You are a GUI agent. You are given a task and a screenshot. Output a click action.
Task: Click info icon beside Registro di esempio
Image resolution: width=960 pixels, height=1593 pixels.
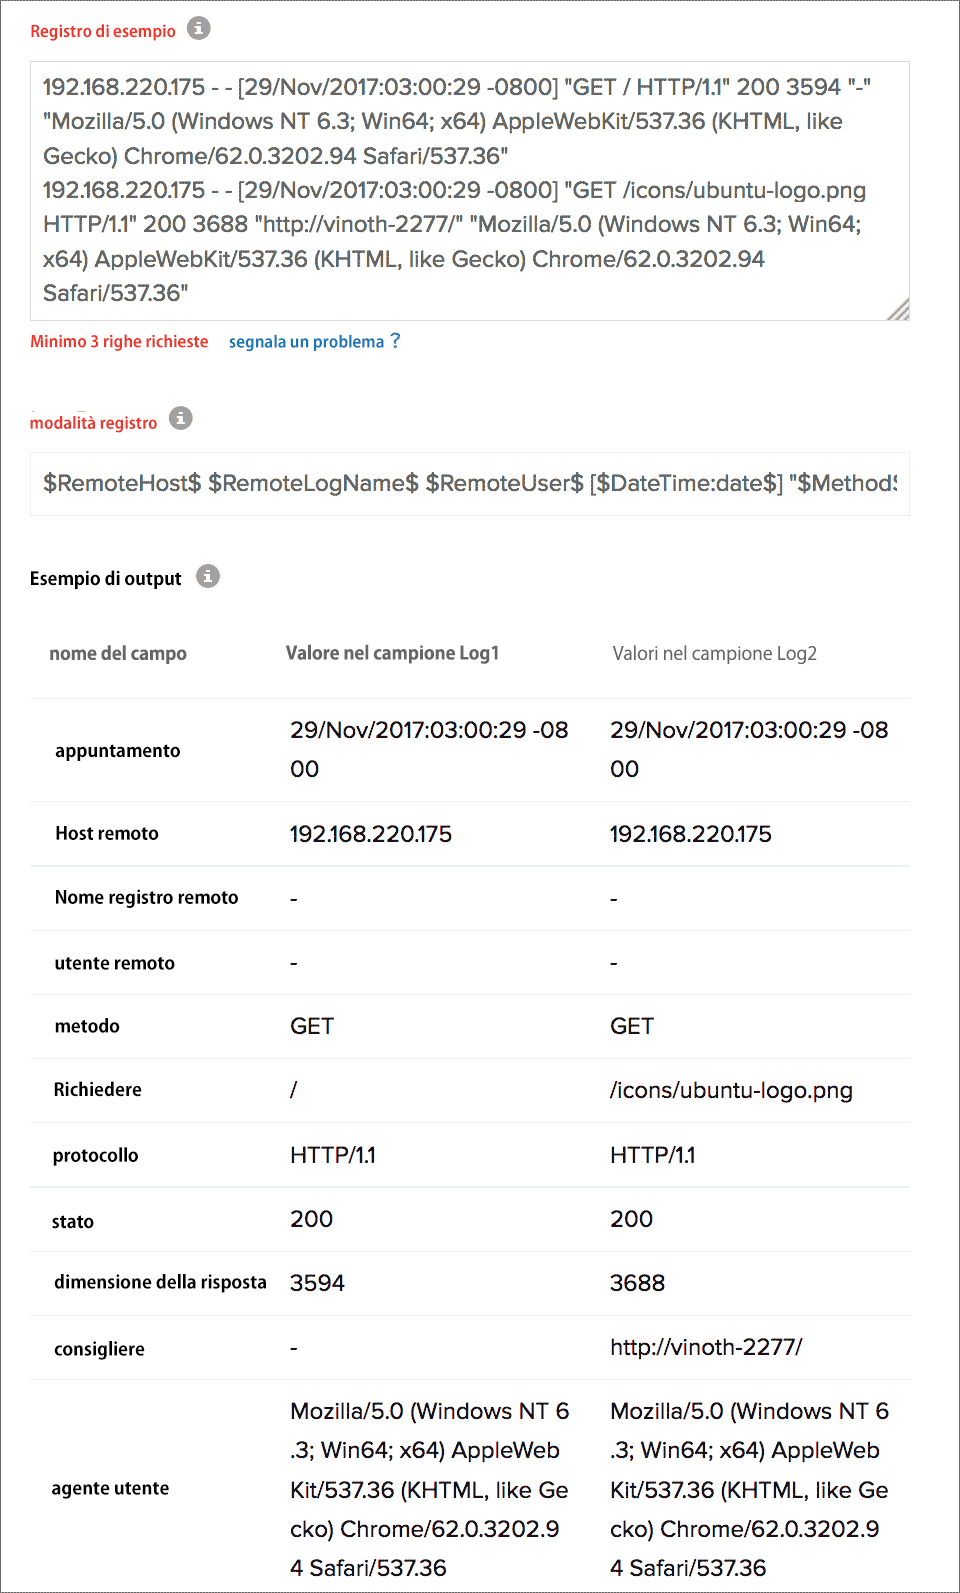pos(199,28)
